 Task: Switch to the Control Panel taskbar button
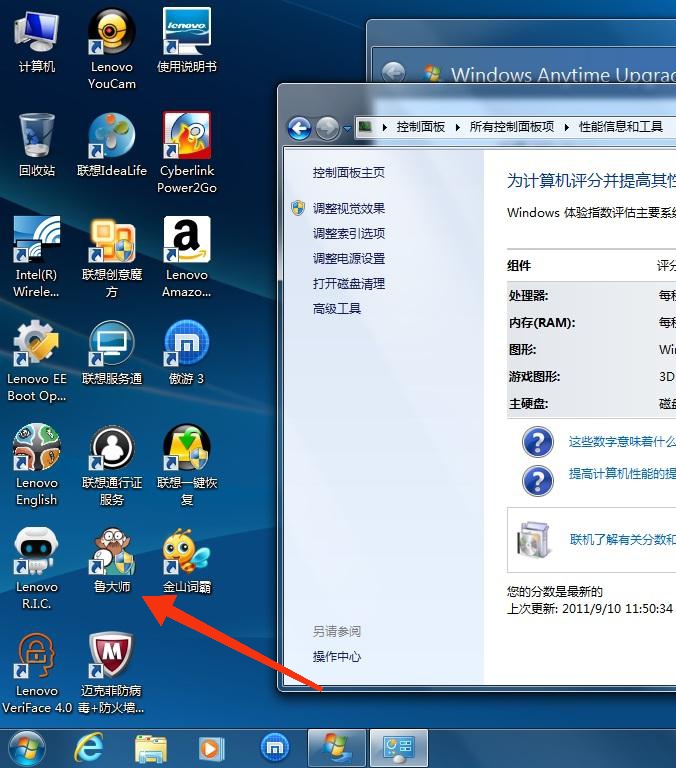click(x=399, y=748)
